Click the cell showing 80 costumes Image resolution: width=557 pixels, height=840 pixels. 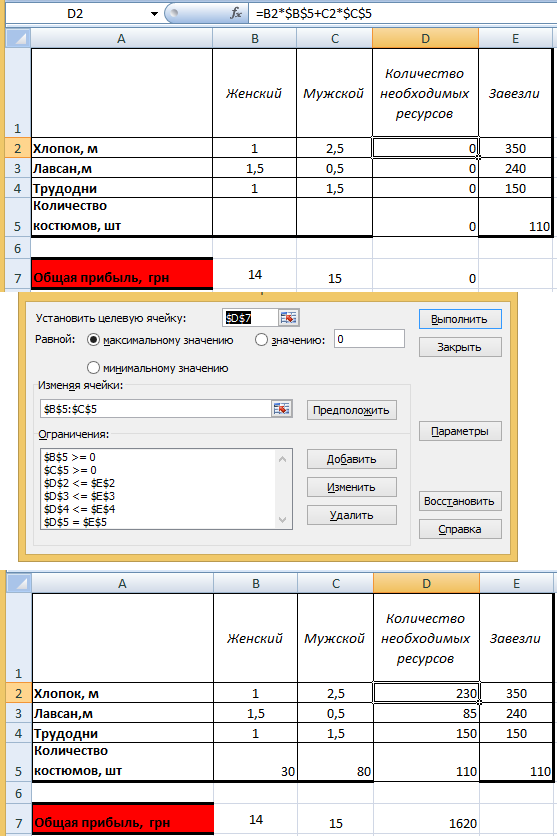[x=335, y=762]
